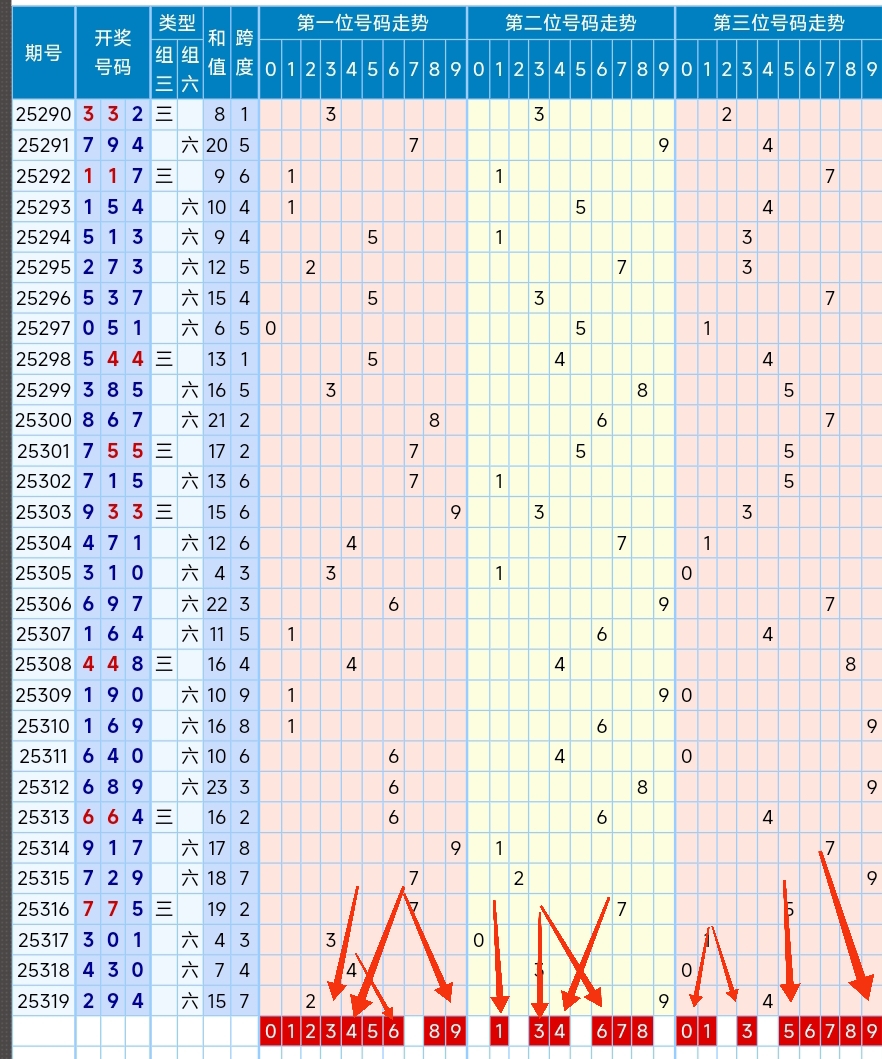Click issue number 25295

point(43,267)
